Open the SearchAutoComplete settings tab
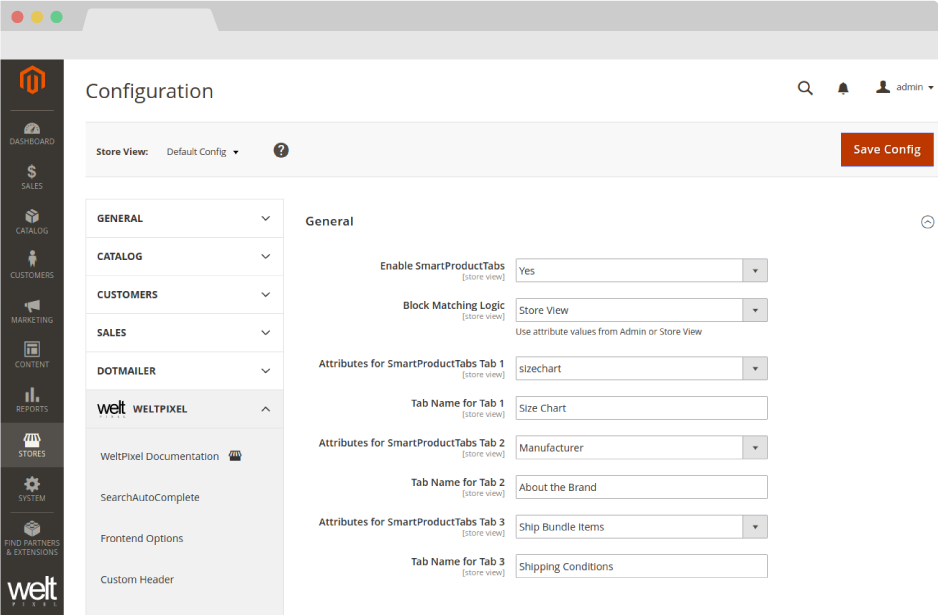This screenshot has width=938, height=615. coord(150,497)
